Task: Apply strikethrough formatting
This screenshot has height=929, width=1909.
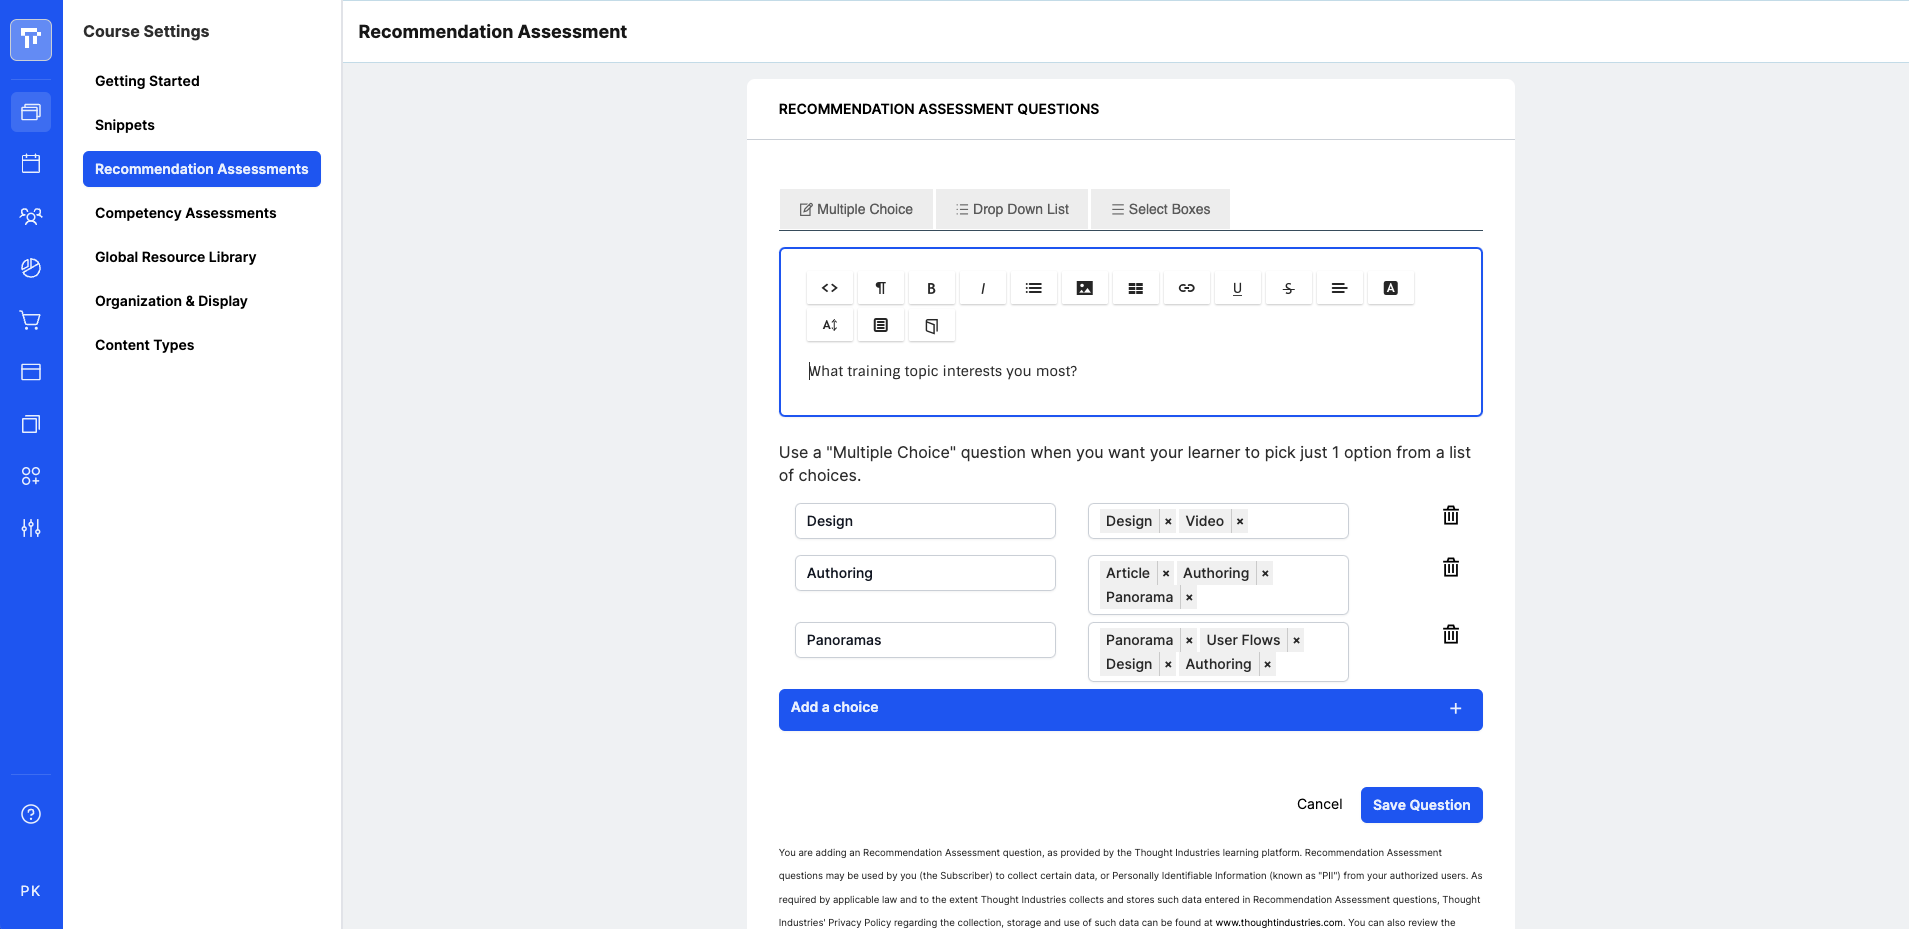Action: point(1288,287)
